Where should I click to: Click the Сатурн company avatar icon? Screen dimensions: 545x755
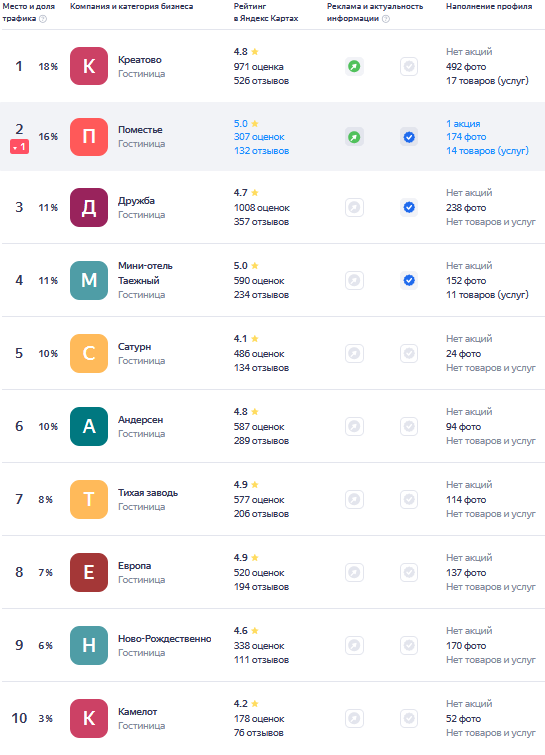tap(89, 353)
